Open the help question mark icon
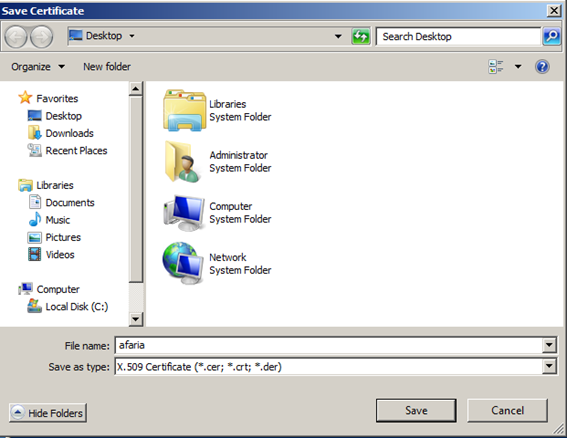This screenshot has height=438, width=567. coord(542,67)
